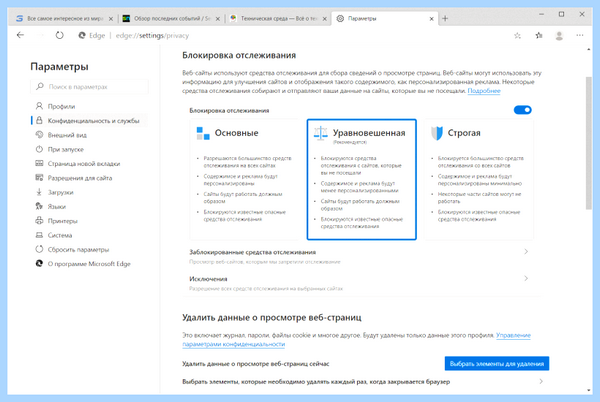Image resolution: width=600 pixels, height=402 pixels.
Task: Open a new tab with plus
Action: (x=445, y=18)
